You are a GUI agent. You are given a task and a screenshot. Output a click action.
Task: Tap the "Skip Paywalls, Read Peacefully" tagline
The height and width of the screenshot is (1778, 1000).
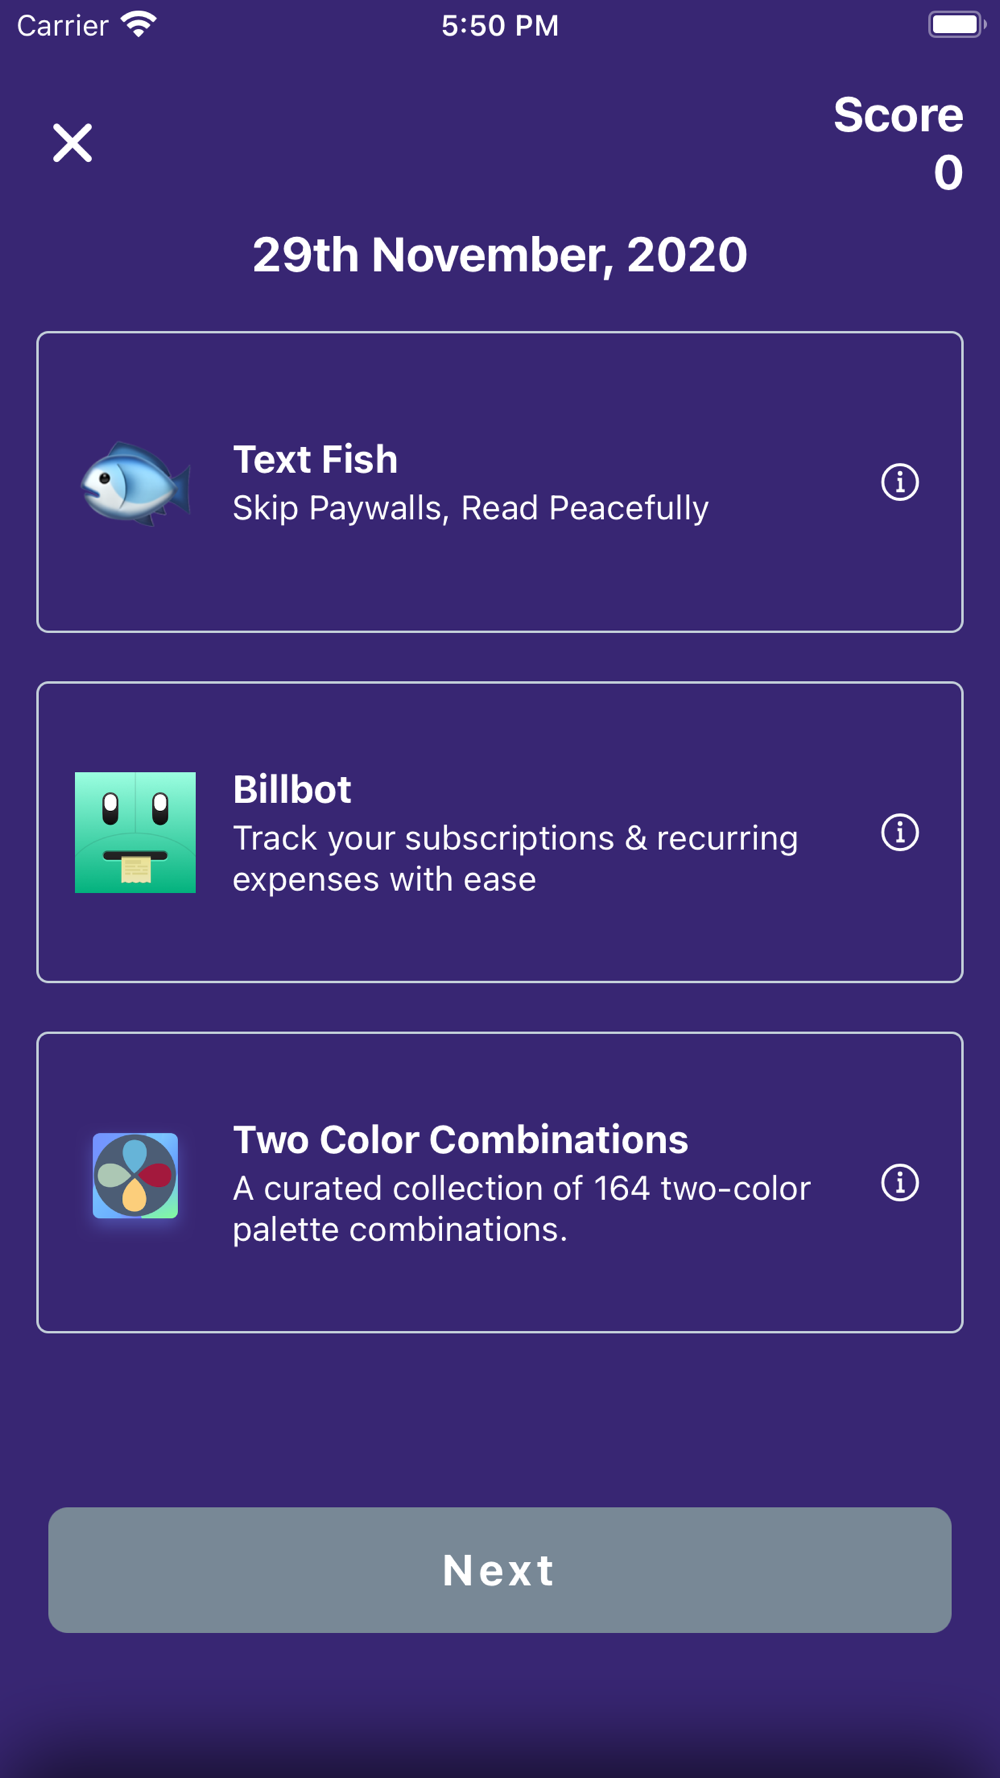point(470,508)
